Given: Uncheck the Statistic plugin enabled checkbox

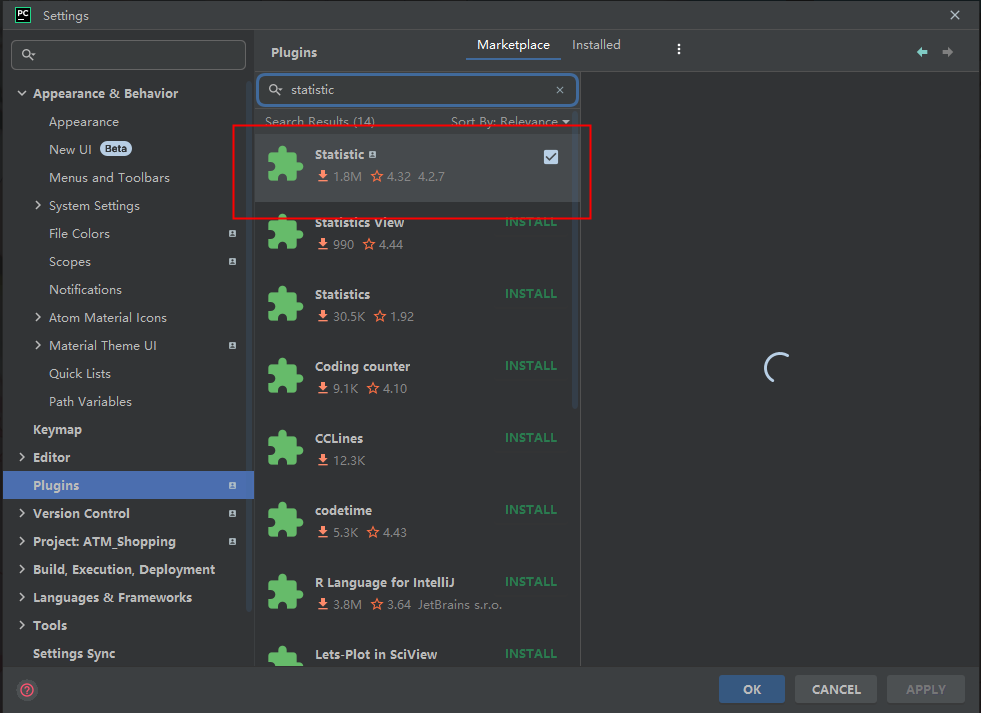Looking at the screenshot, I should tap(551, 157).
